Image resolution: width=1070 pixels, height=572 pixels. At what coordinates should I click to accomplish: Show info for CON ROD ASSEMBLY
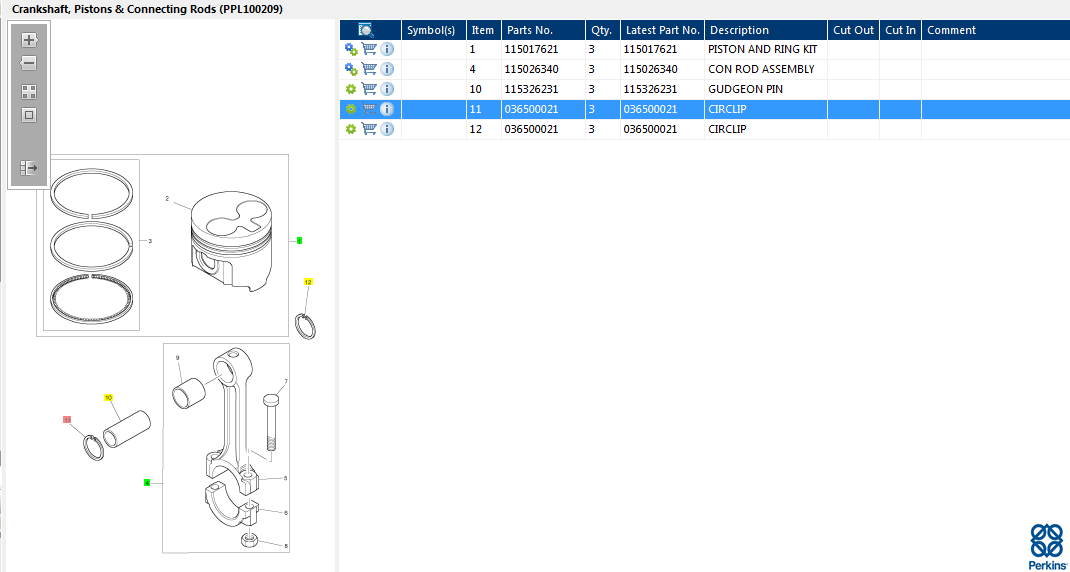(387, 69)
